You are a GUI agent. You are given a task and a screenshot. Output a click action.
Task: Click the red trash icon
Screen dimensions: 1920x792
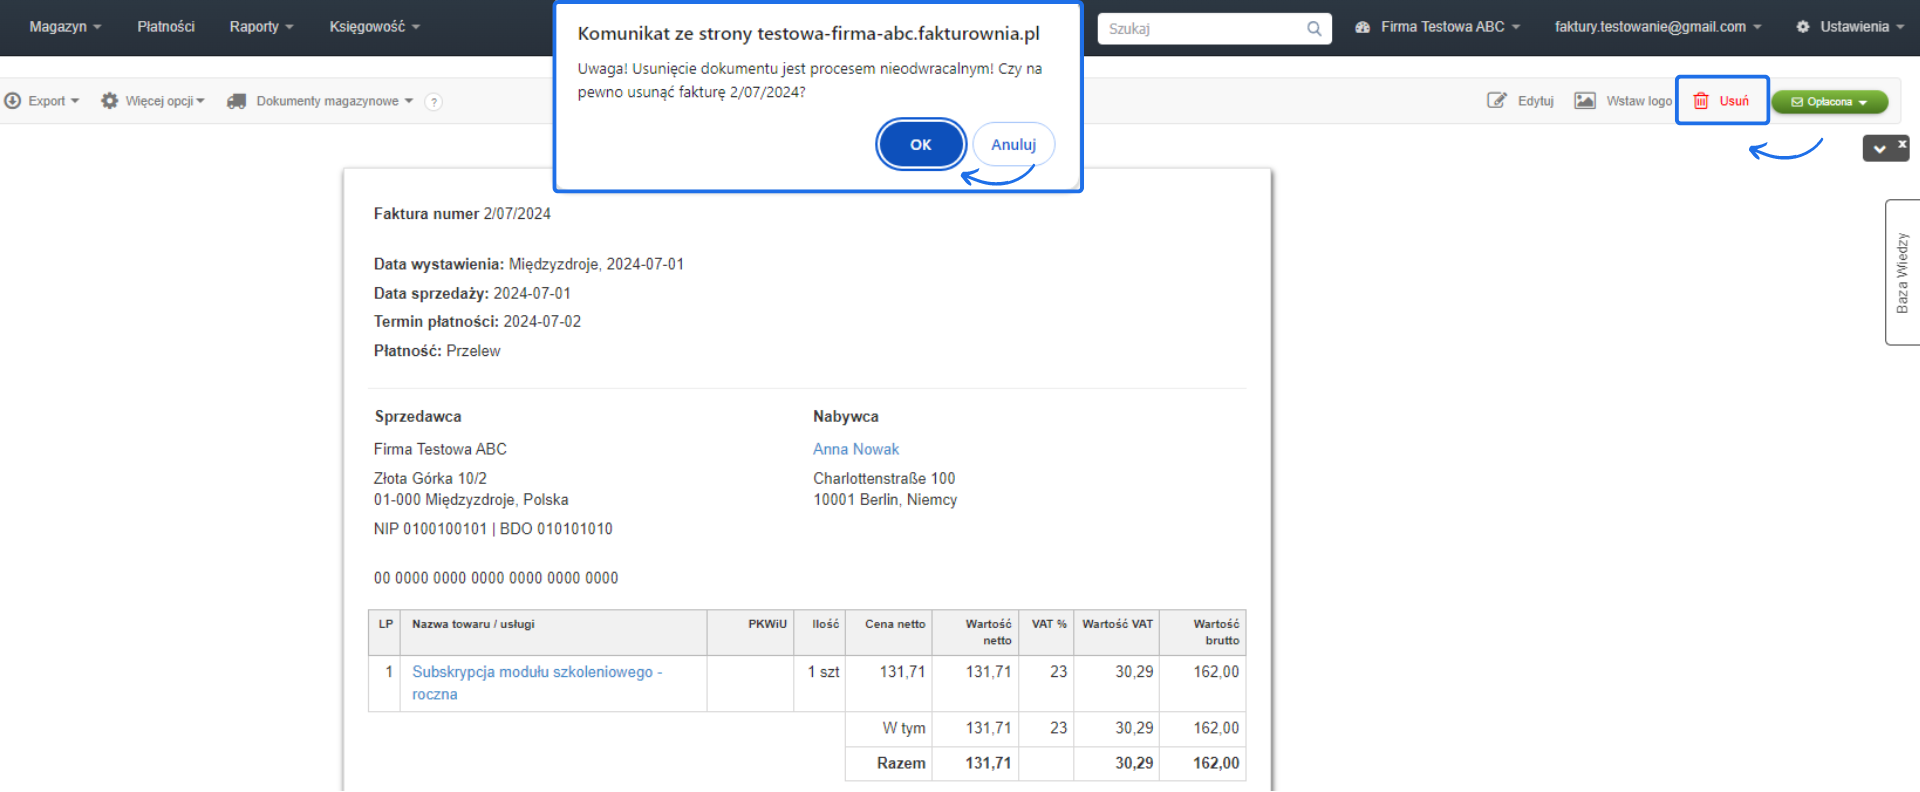[1701, 101]
